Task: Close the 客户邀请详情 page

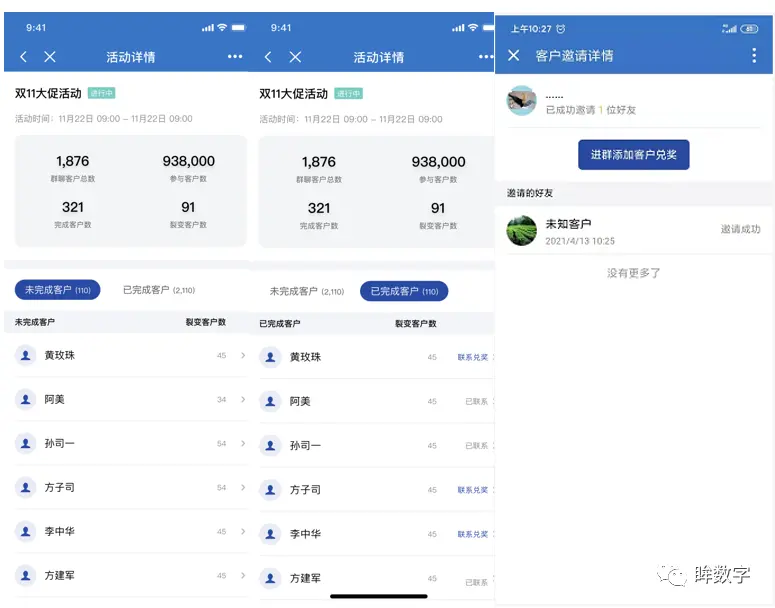Action: pos(514,56)
